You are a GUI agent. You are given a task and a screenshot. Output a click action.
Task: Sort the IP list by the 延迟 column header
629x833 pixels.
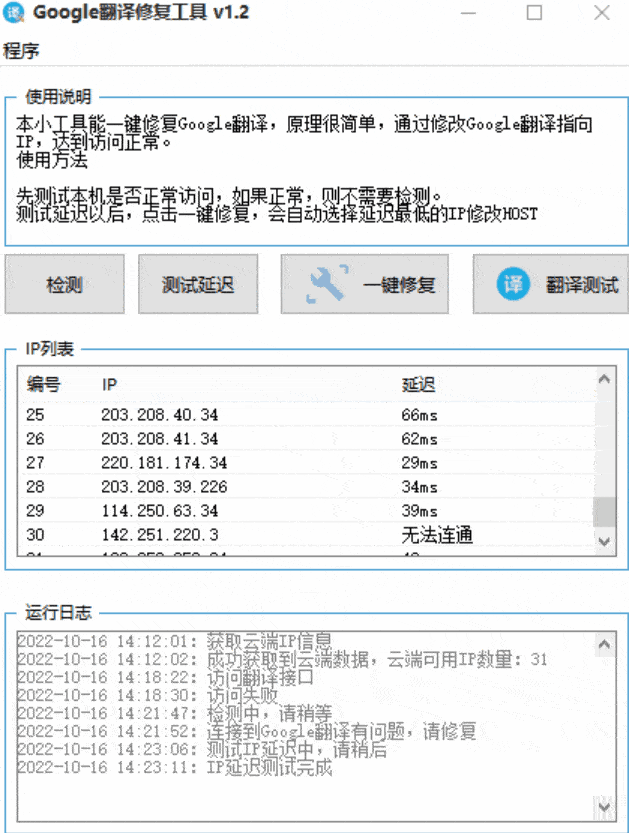pos(418,385)
